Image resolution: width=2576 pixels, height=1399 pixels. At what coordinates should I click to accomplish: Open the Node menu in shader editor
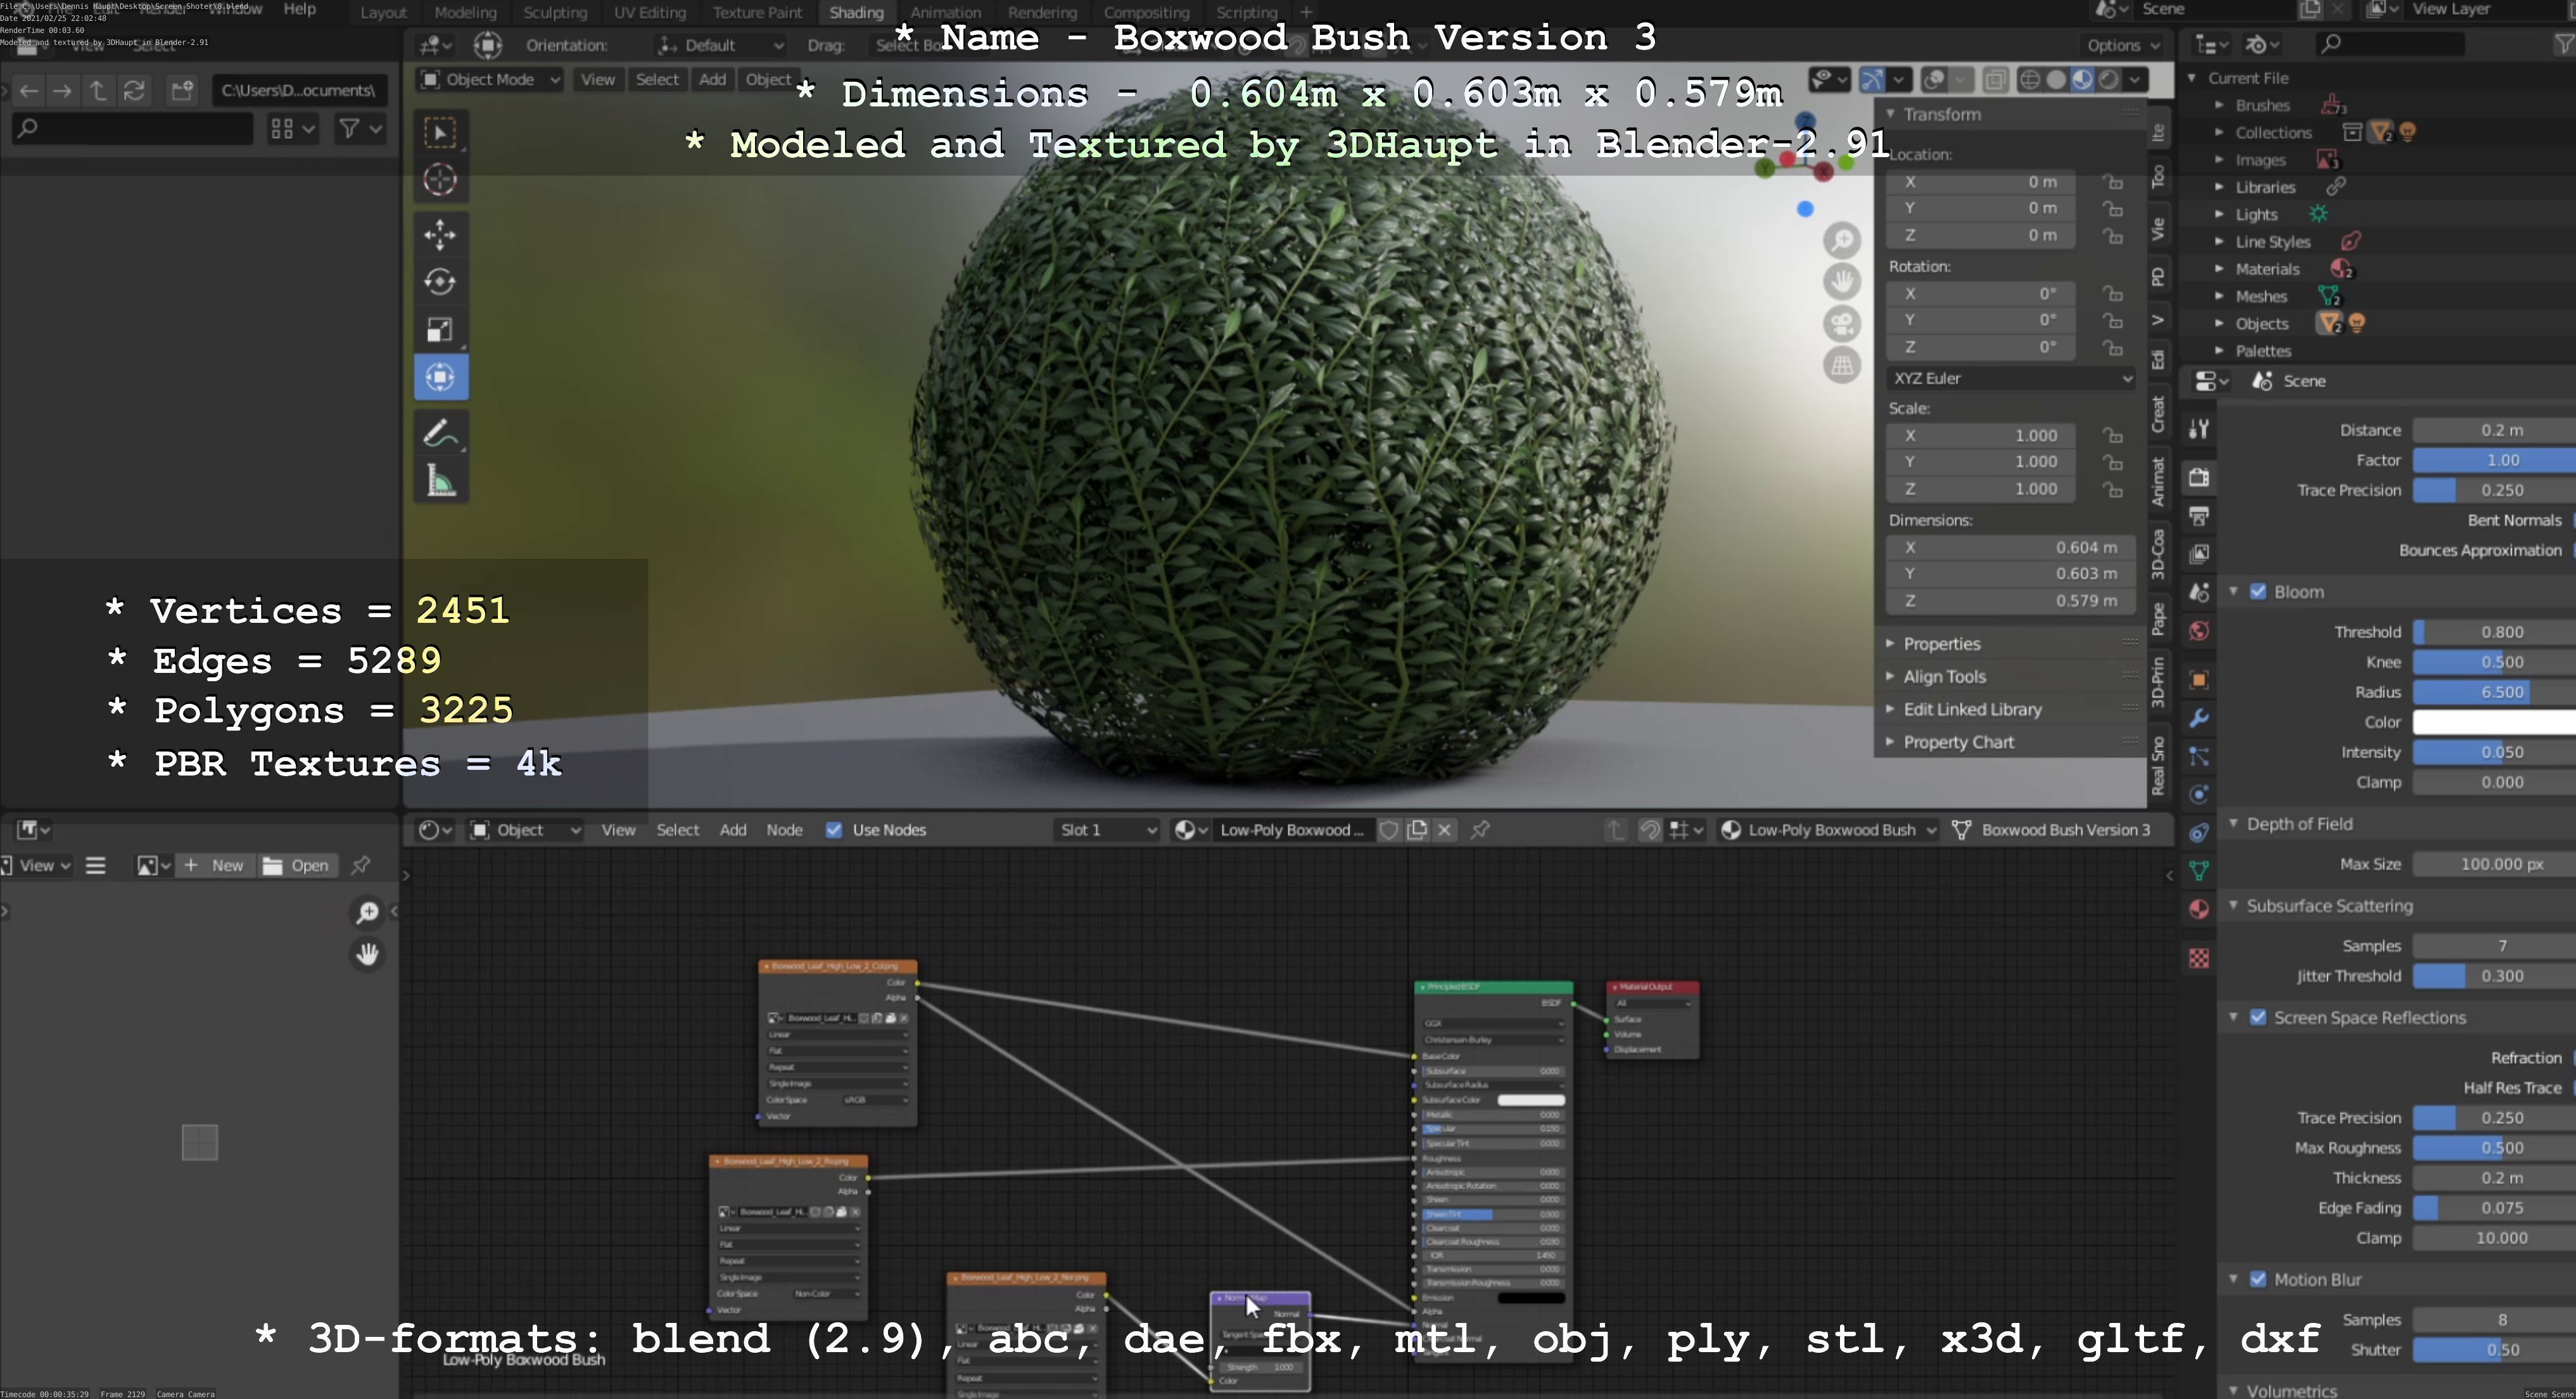click(784, 830)
